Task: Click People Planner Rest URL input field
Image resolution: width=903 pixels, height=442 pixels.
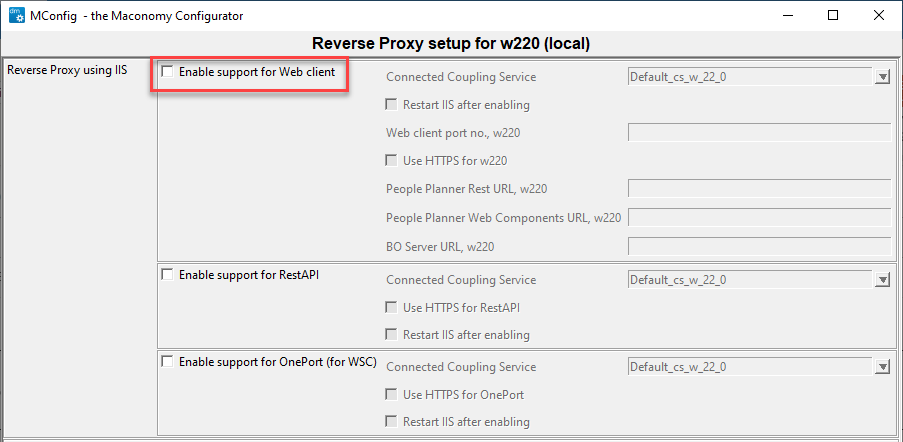Action: pyautogui.click(x=758, y=189)
